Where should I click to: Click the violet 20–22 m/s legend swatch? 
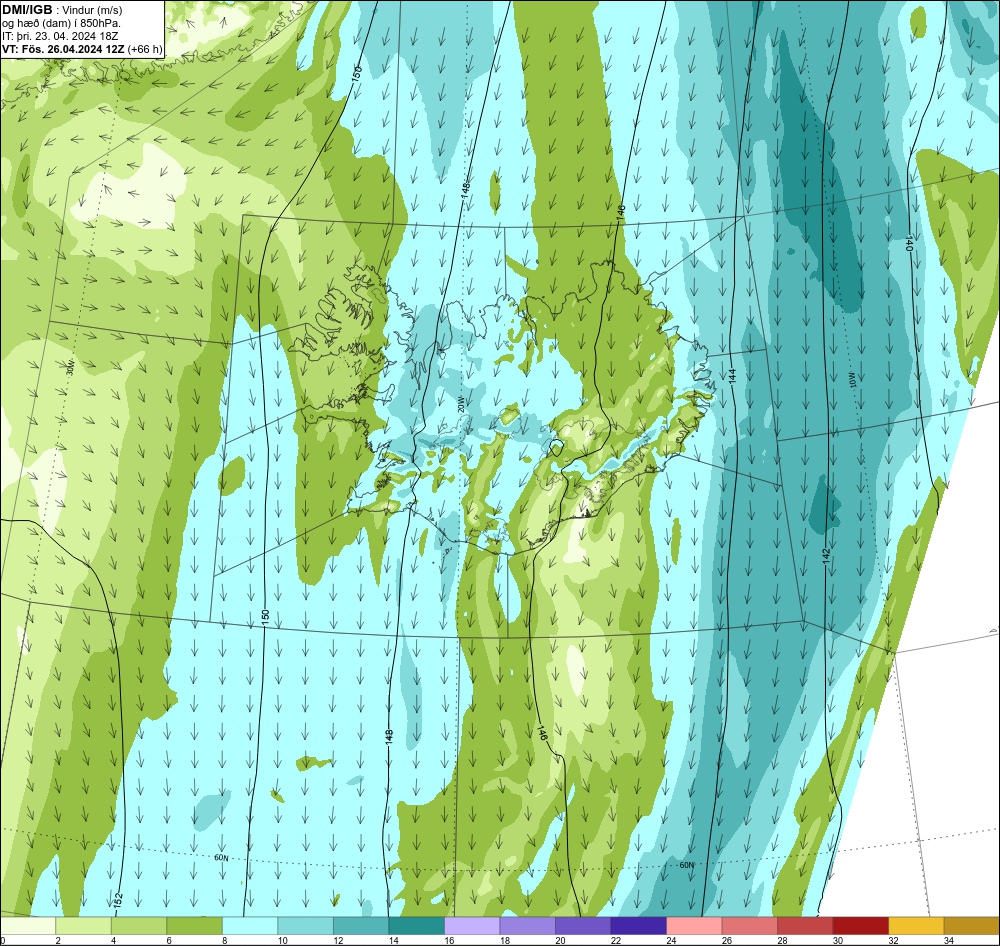[583, 926]
